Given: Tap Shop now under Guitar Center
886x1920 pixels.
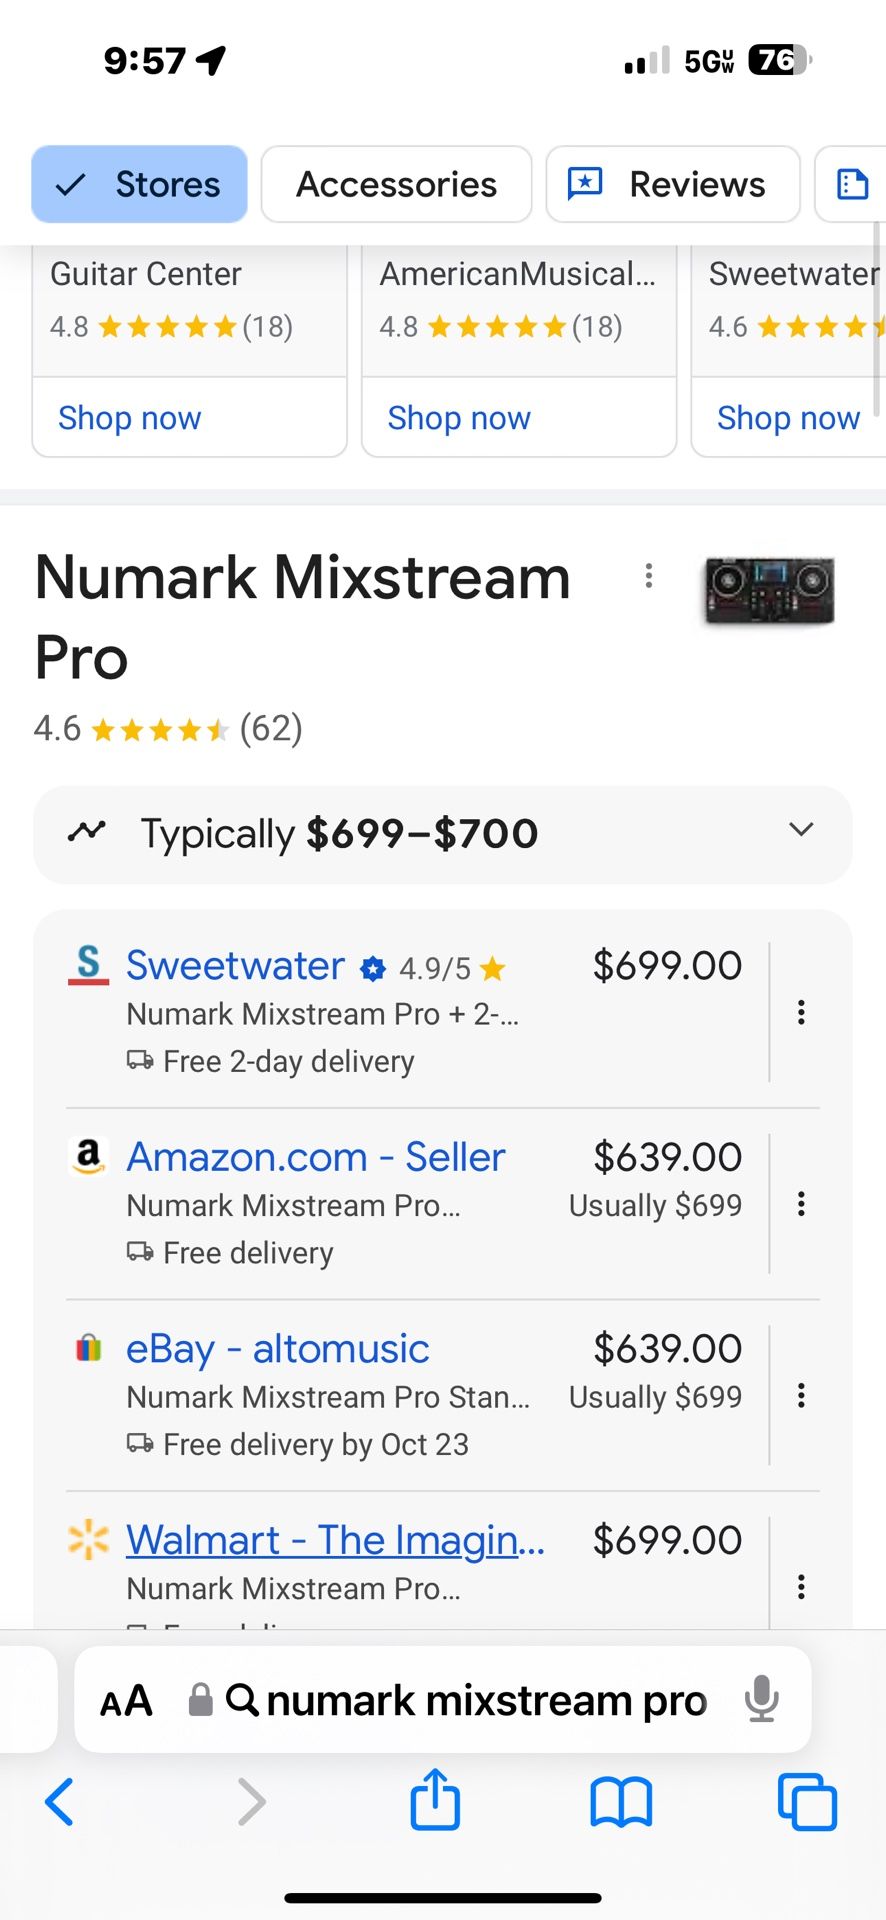Looking at the screenshot, I should coord(130,417).
